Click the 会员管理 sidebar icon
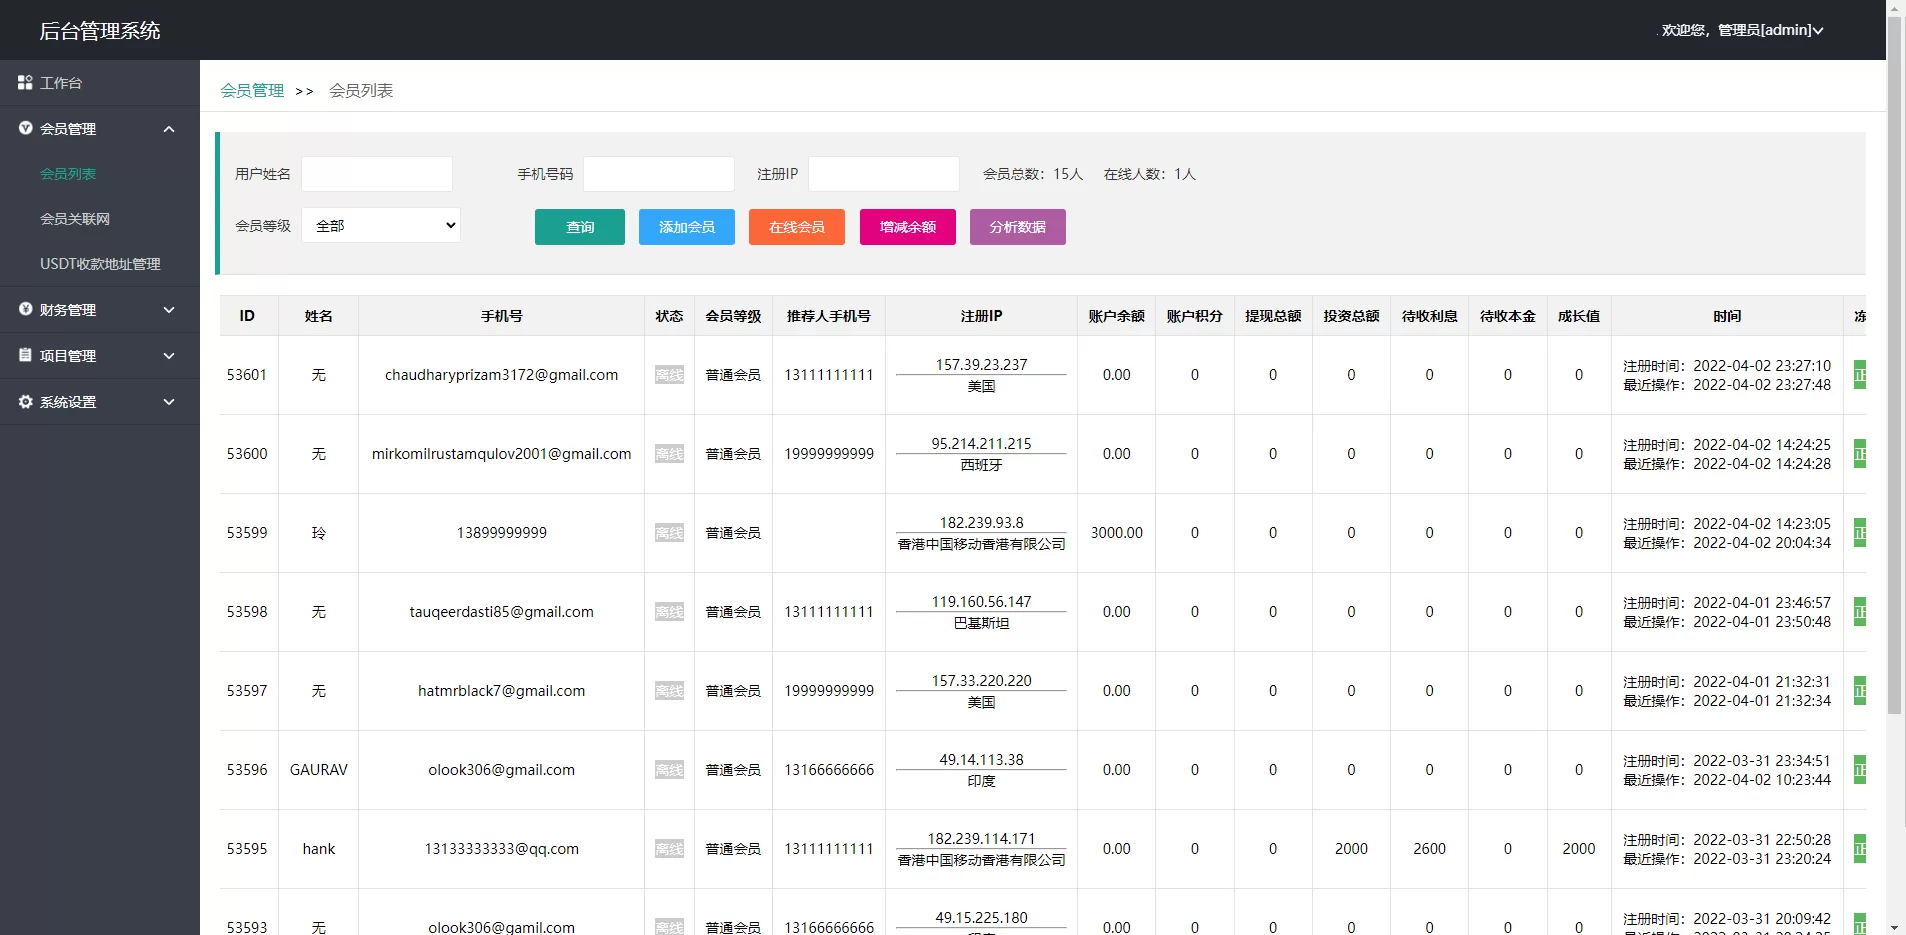1906x935 pixels. (25, 128)
